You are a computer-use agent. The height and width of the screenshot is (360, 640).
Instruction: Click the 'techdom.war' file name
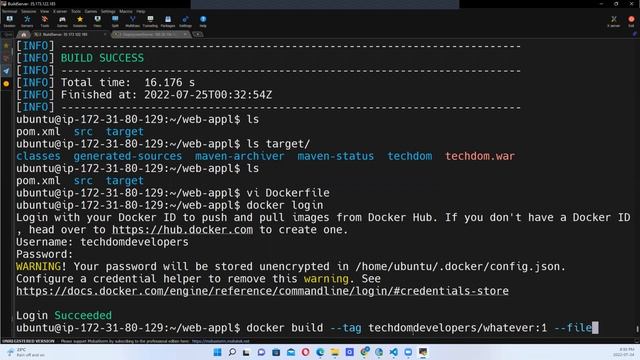click(x=480, y=156)
